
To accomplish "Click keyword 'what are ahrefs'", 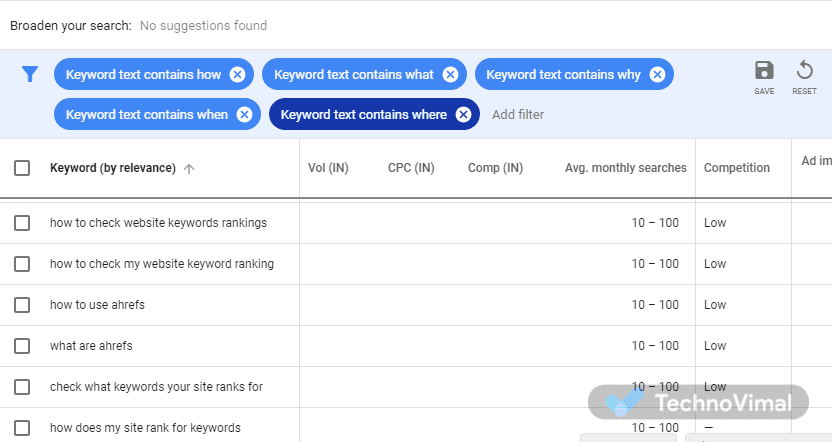I will click(91, 346).
